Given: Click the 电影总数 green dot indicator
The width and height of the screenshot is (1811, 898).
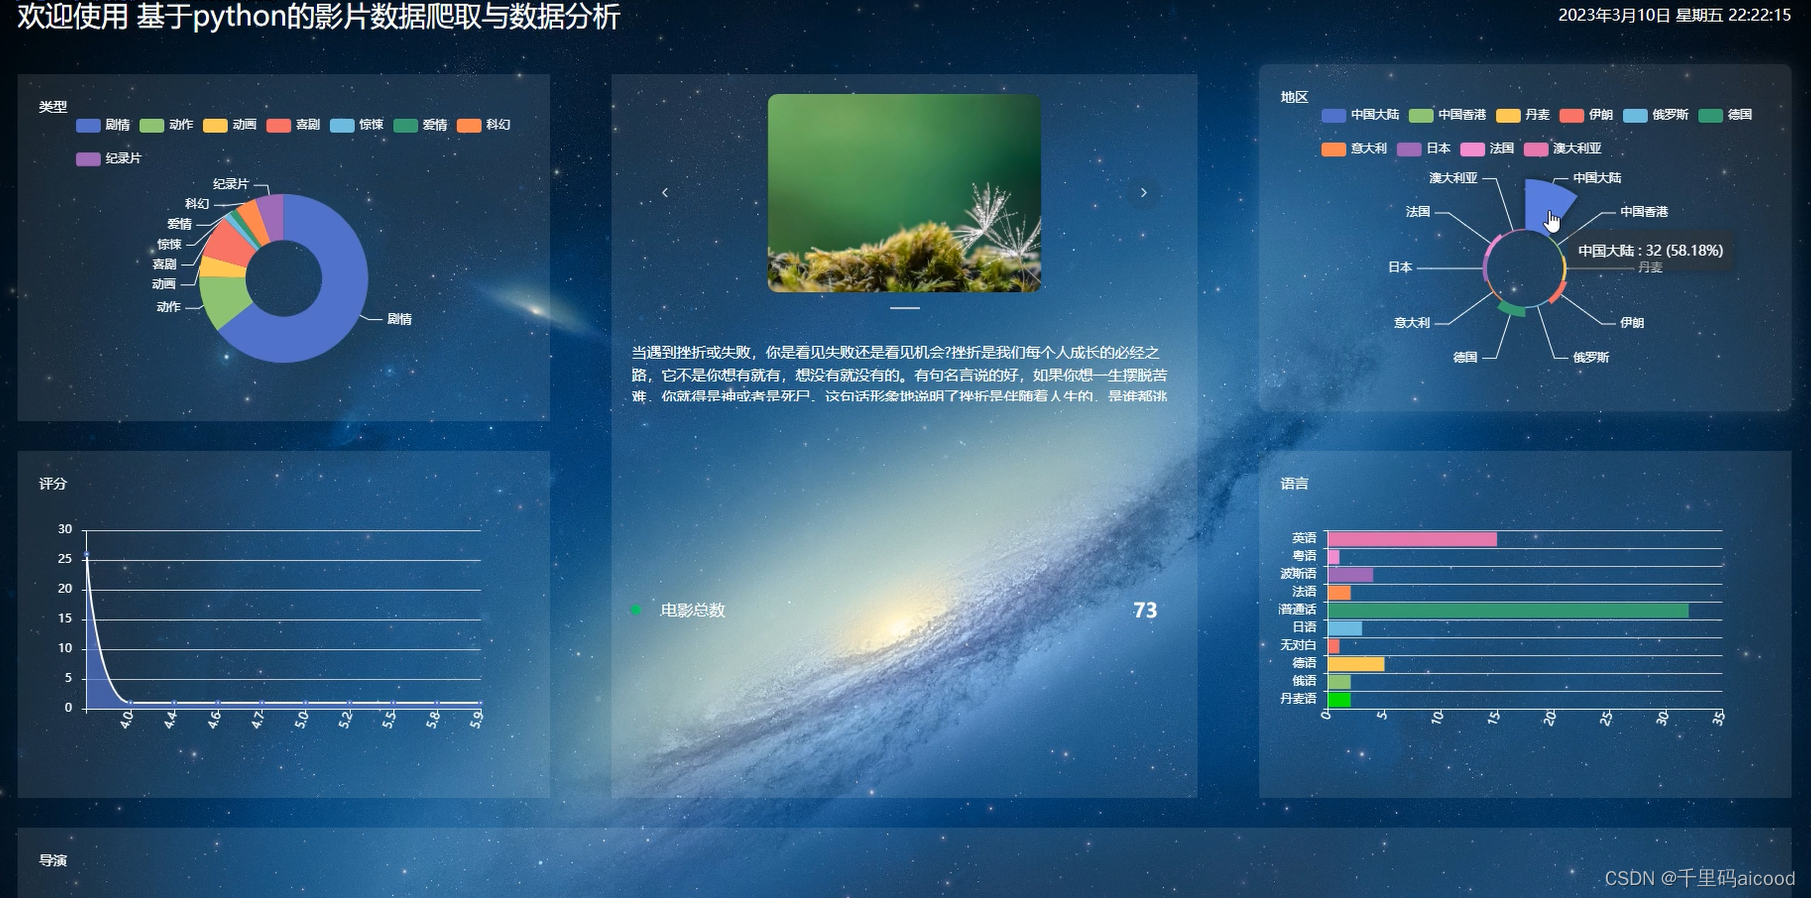Looking at the screenshot, I should coord(635,610).
